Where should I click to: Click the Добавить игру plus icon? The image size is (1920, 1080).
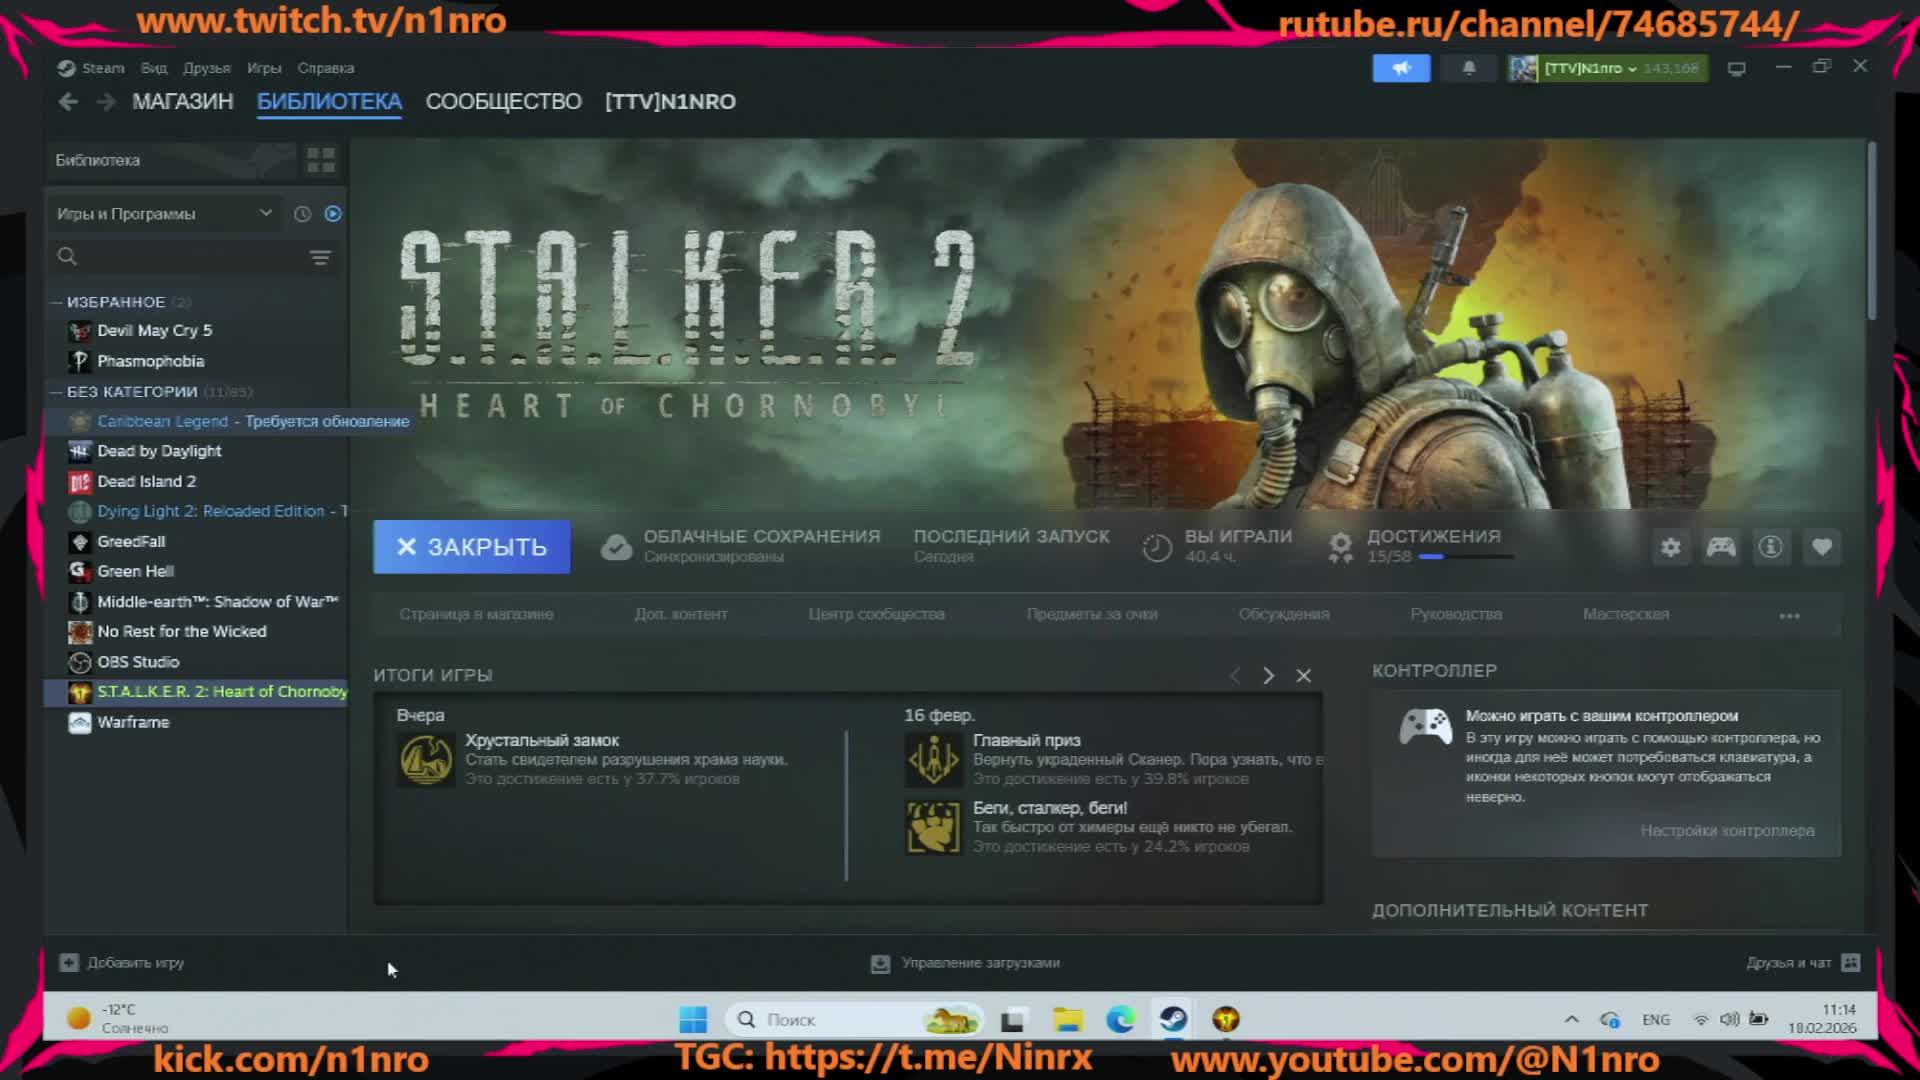[69, 962]
